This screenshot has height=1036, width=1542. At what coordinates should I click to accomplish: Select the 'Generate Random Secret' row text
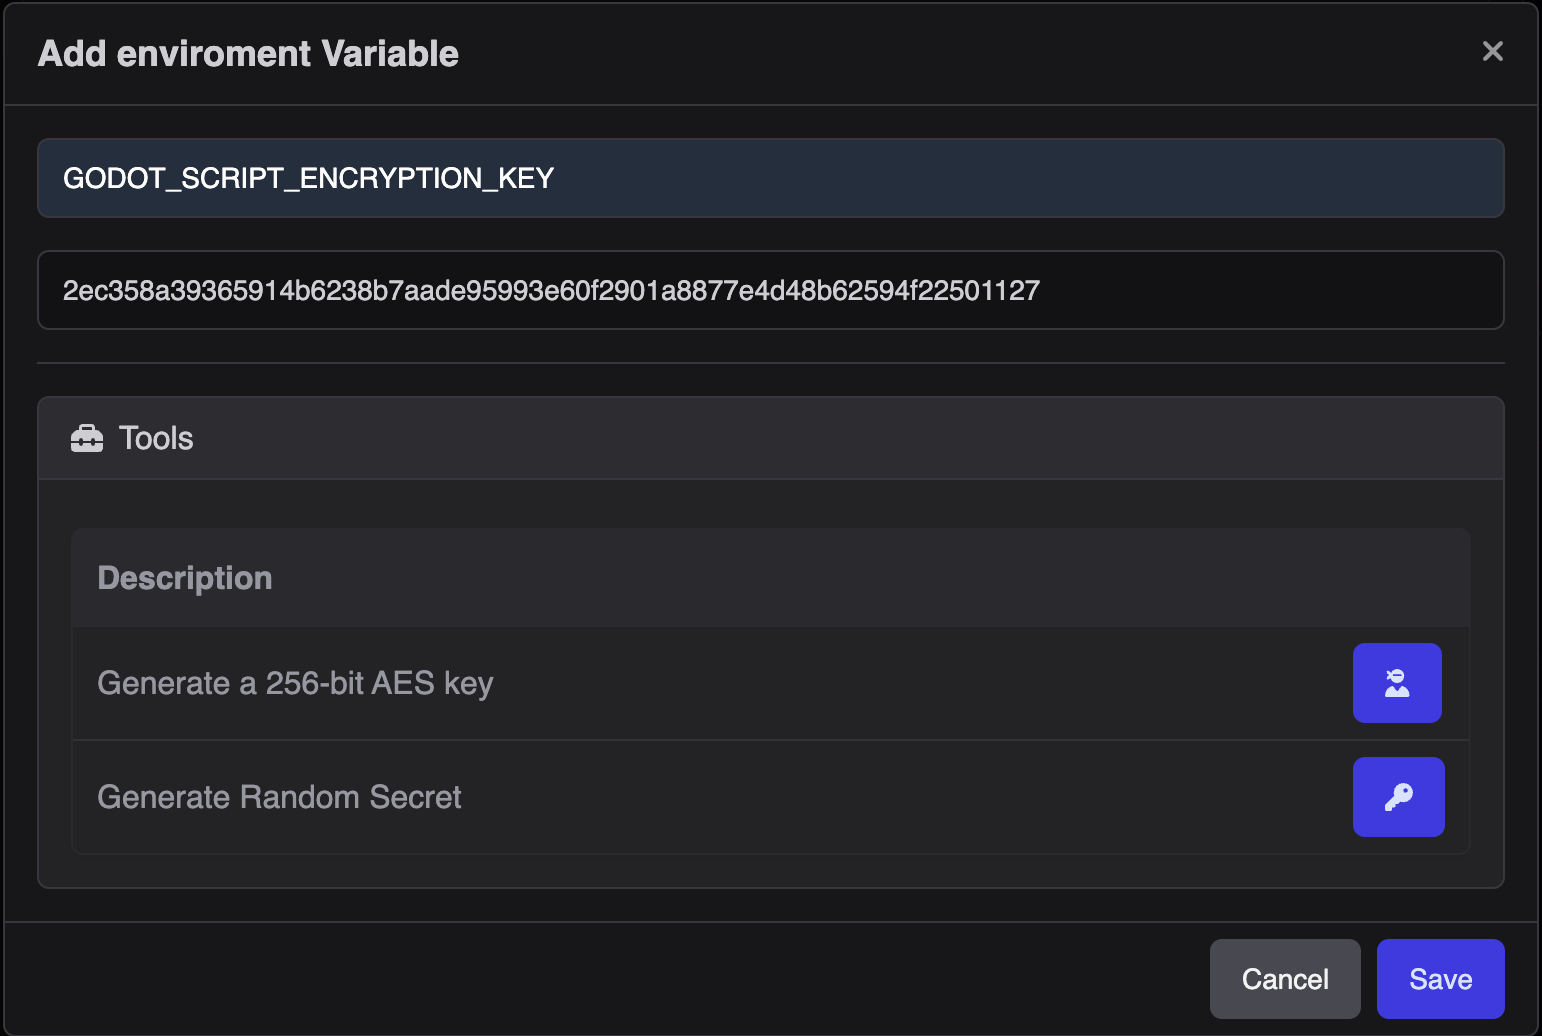click(x=279, y=797)
